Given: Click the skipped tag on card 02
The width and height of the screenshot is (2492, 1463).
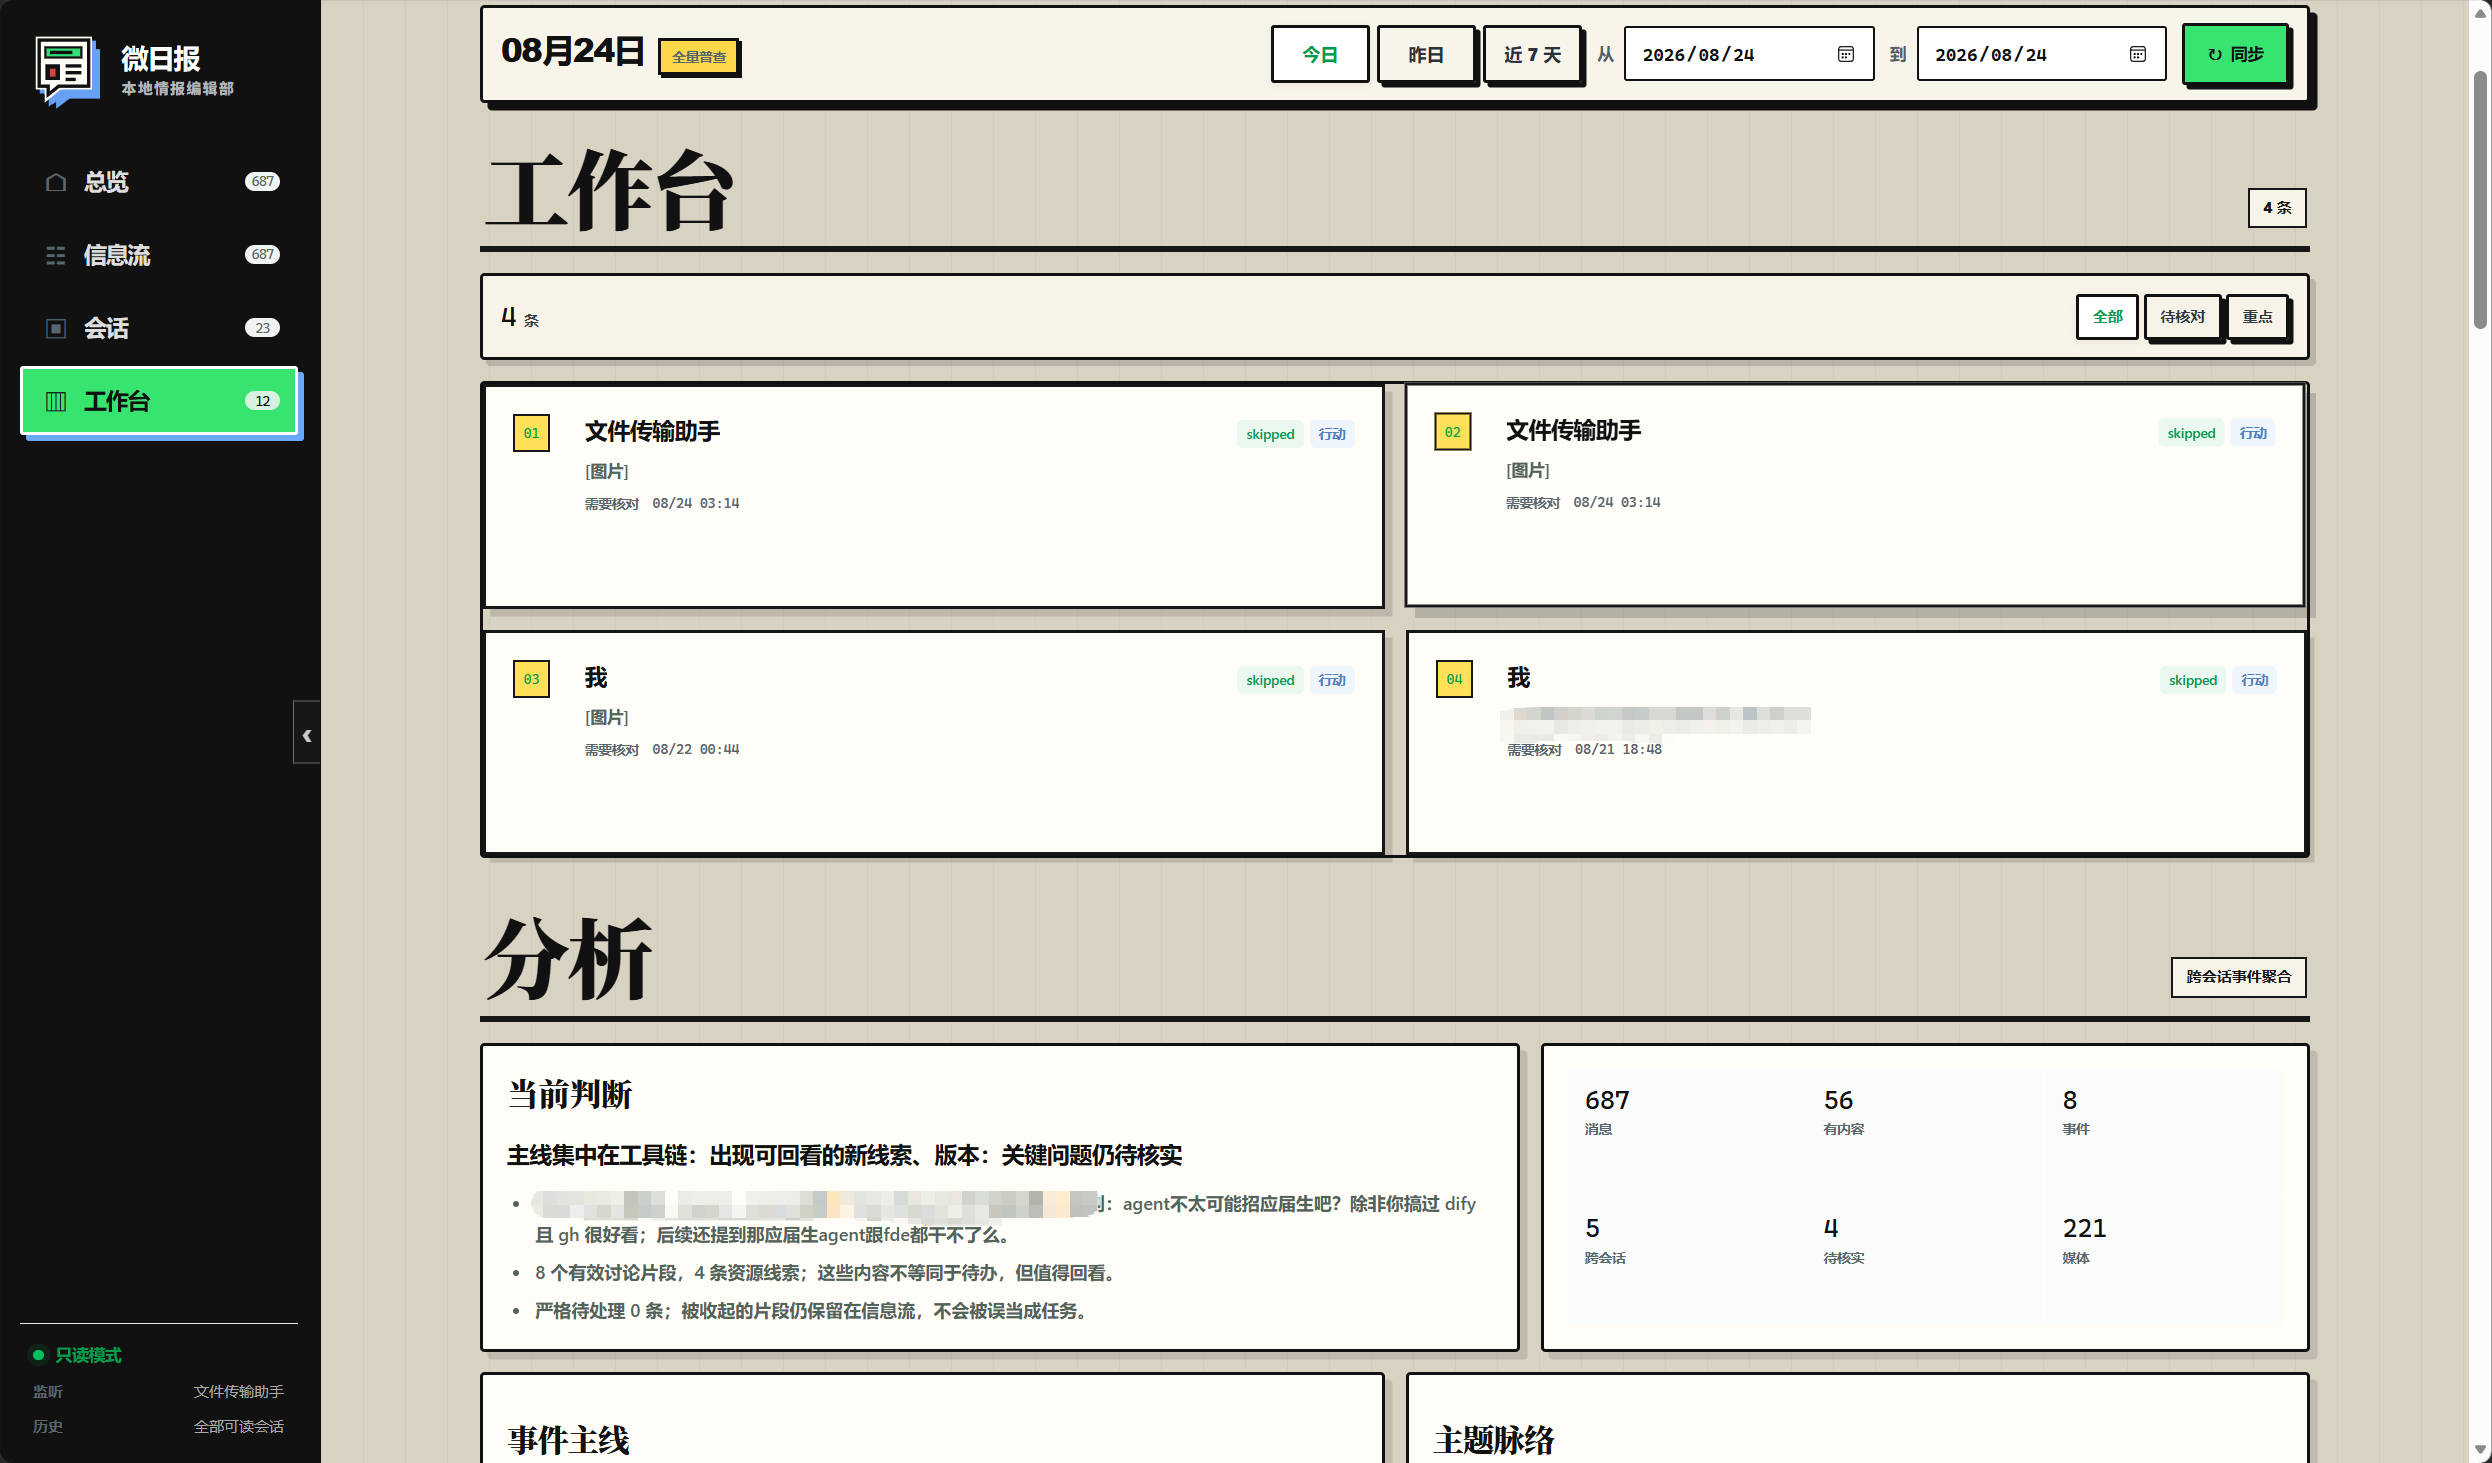Looking at the screenshot, I should [x=2191, y=433].
